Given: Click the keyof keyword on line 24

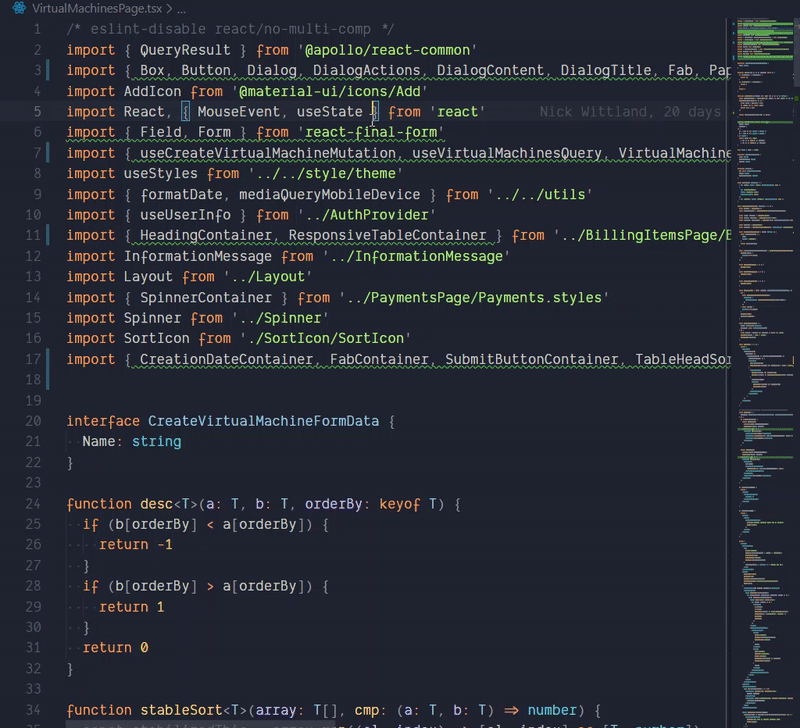Looking at the screenshot, I should pyautogui.click(x=399, y=504).
